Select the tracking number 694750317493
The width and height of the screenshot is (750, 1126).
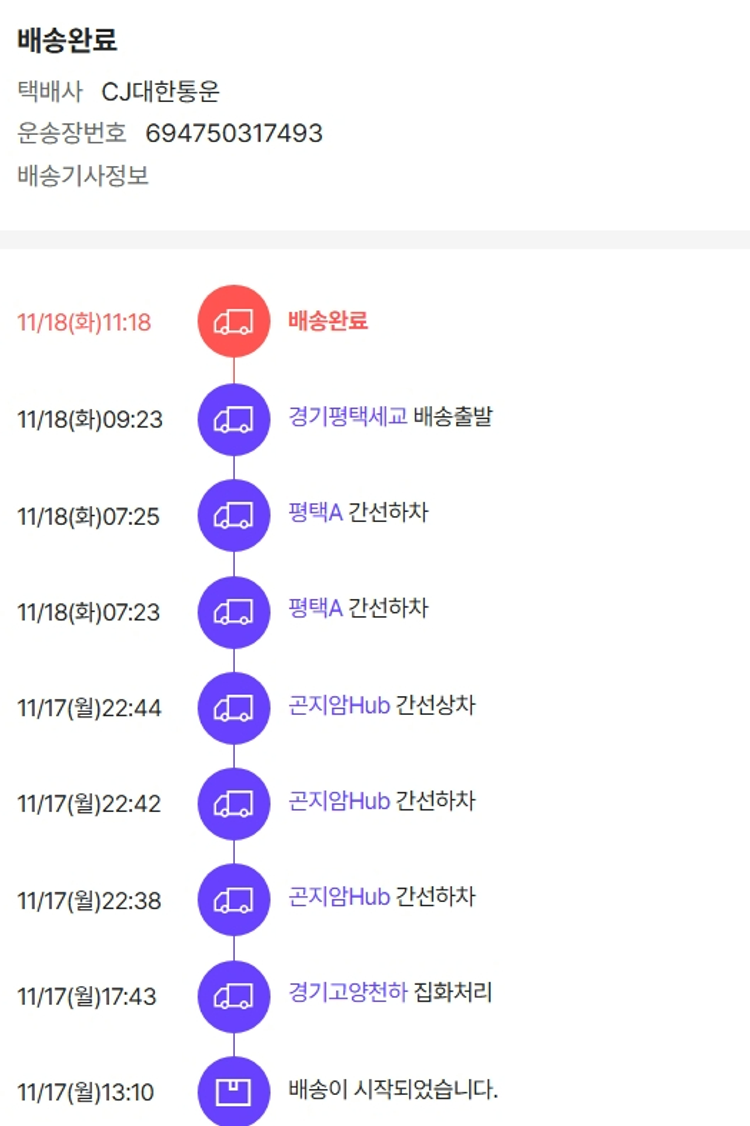coord(234,133)
